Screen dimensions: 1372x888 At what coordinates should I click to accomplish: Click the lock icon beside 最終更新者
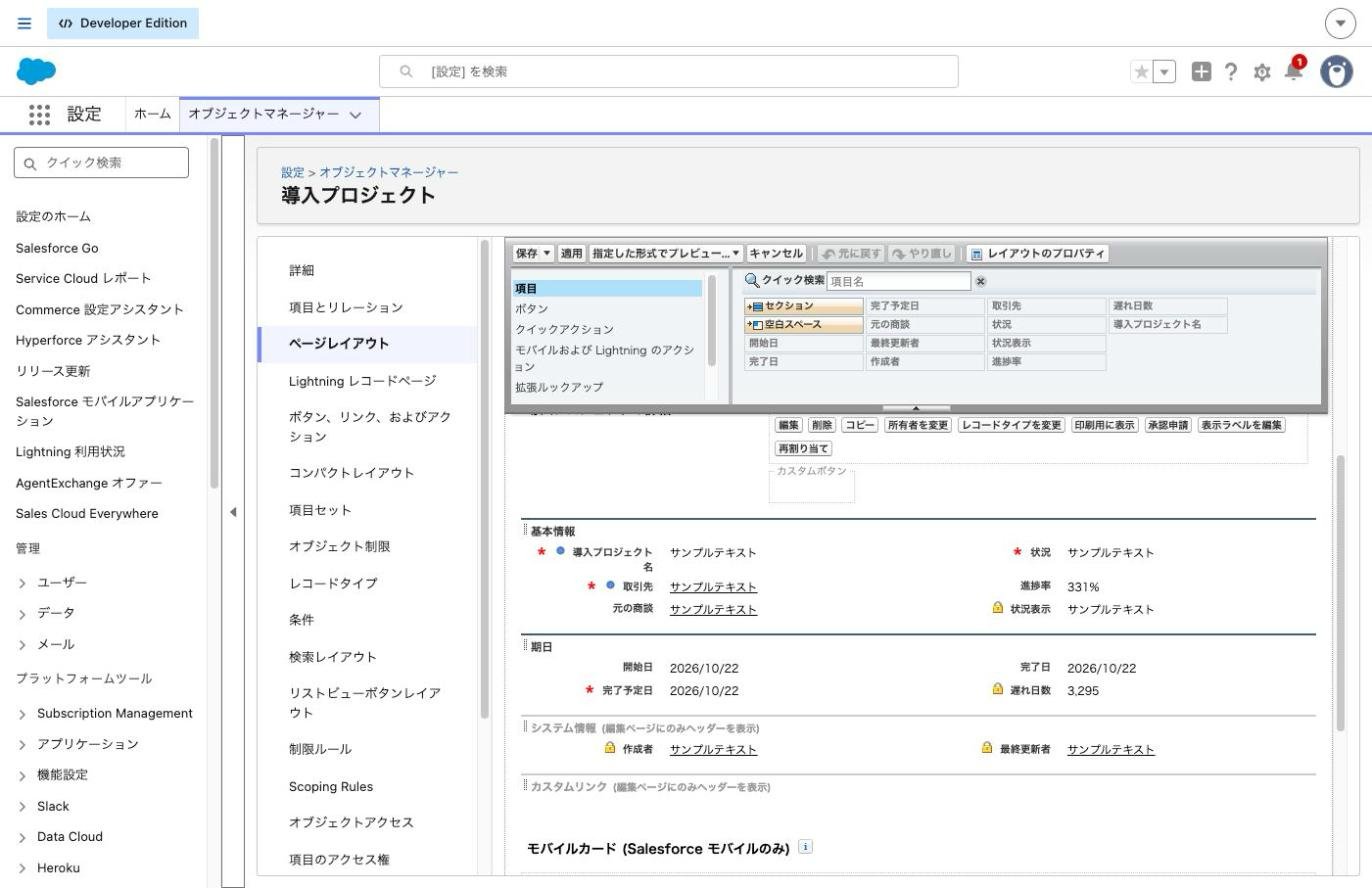987,747
